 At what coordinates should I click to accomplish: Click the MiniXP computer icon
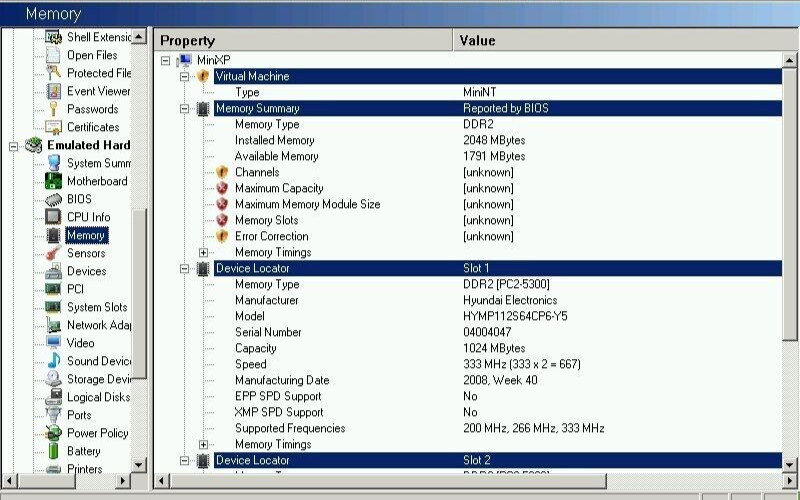point(184,60)
